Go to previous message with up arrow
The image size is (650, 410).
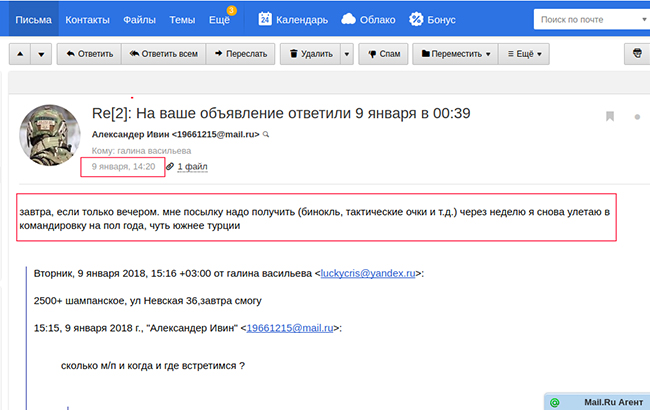coord(20,54)
